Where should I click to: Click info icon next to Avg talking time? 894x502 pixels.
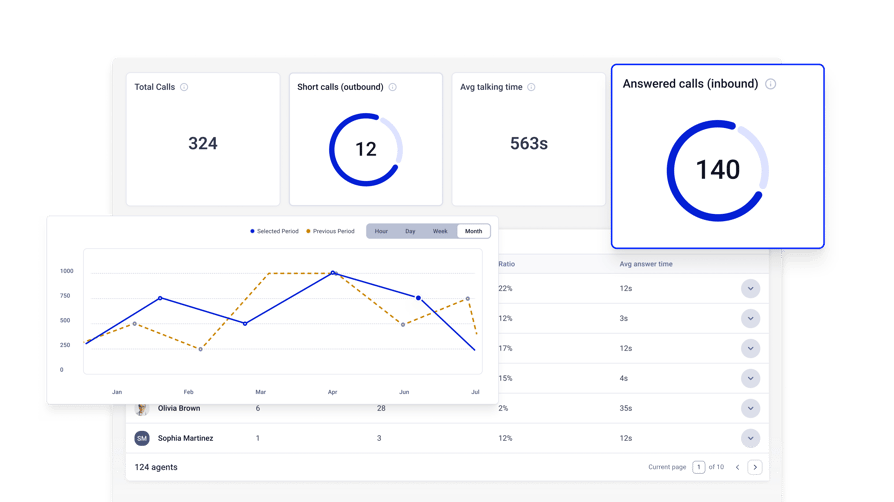tap(531, 87)
